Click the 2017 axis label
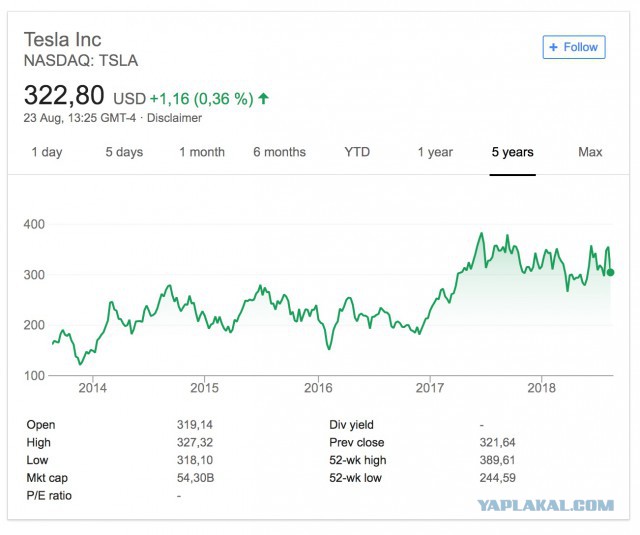 (x=430, y=388)
